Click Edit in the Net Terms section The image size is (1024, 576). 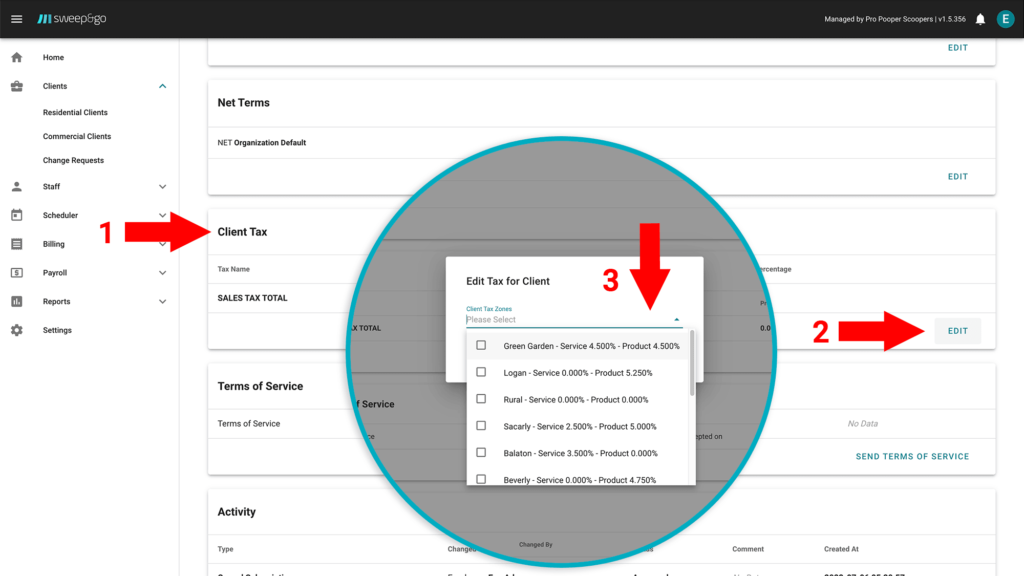(957, 176)
